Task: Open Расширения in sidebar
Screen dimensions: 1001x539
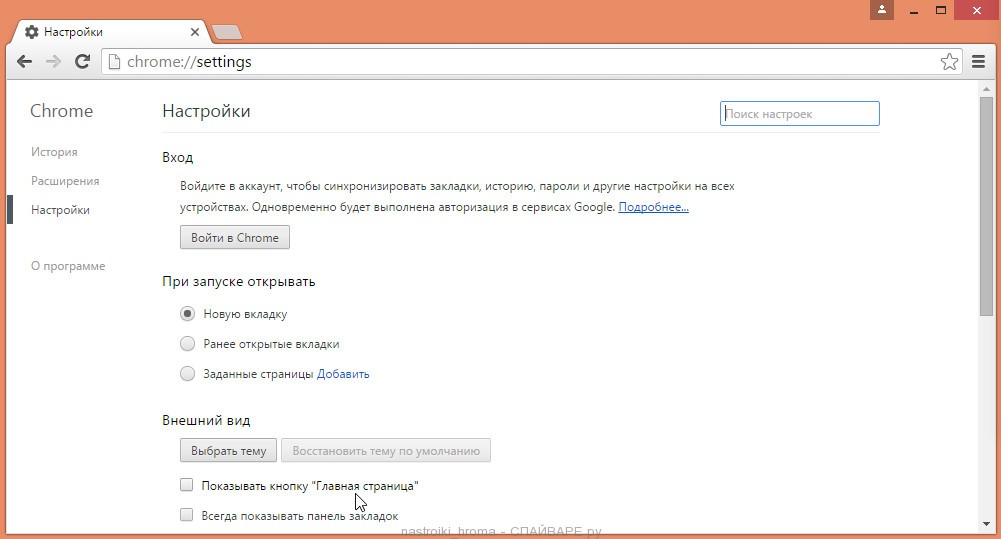Action: click(x=65, y=181)
